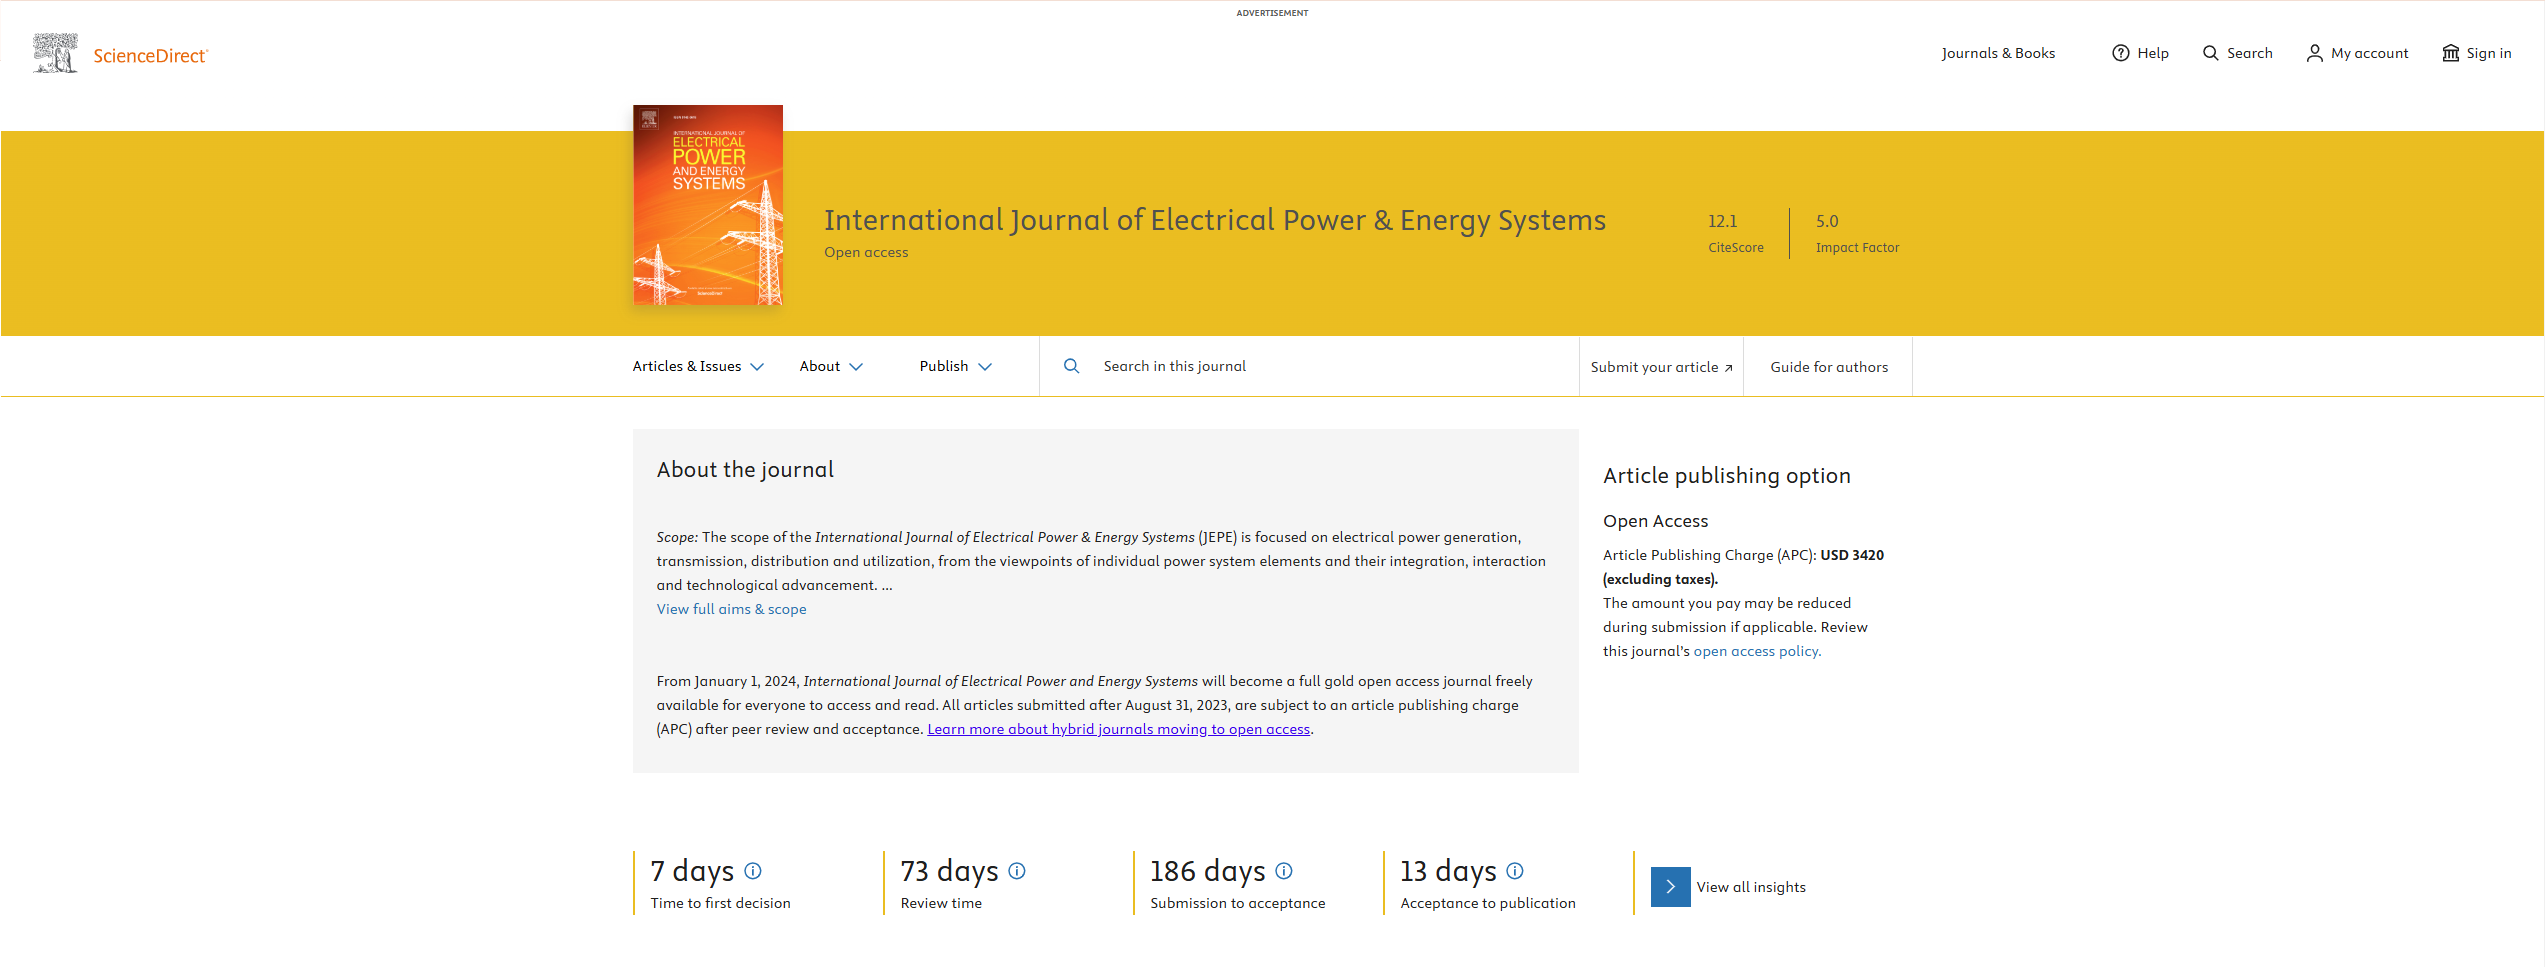Click the Help question mark icon
Screen dimensions: 2545x967
pos(2120,53)
